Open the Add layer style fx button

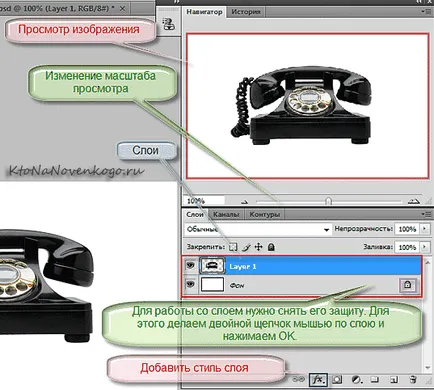coord(318,379)
